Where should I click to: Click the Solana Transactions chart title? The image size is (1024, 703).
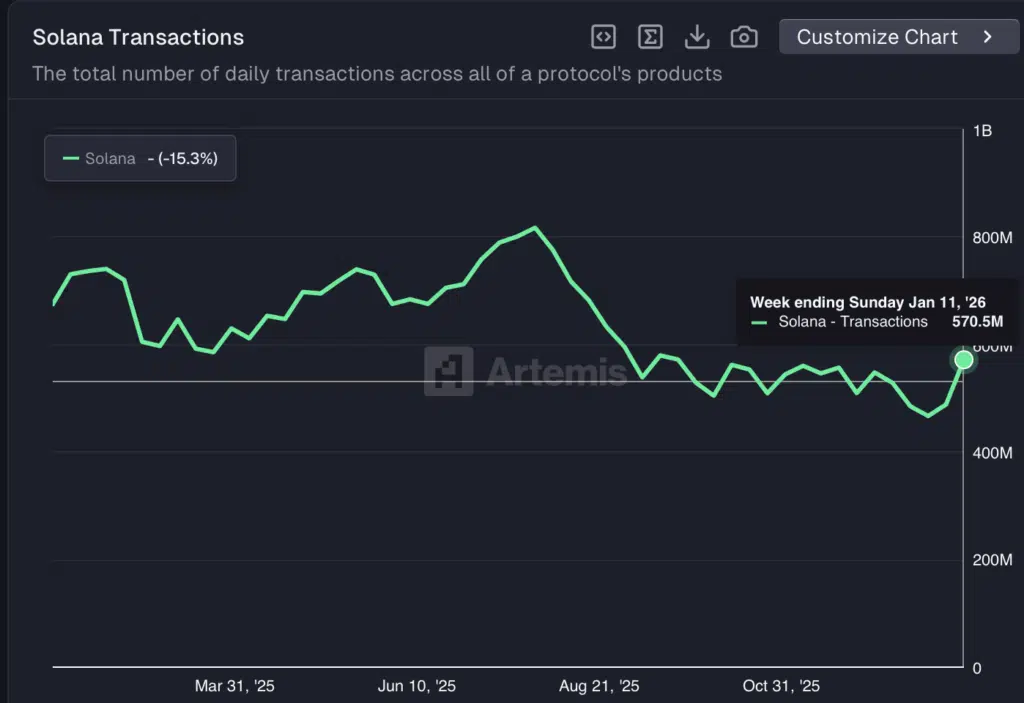click(x=138, y=37)
